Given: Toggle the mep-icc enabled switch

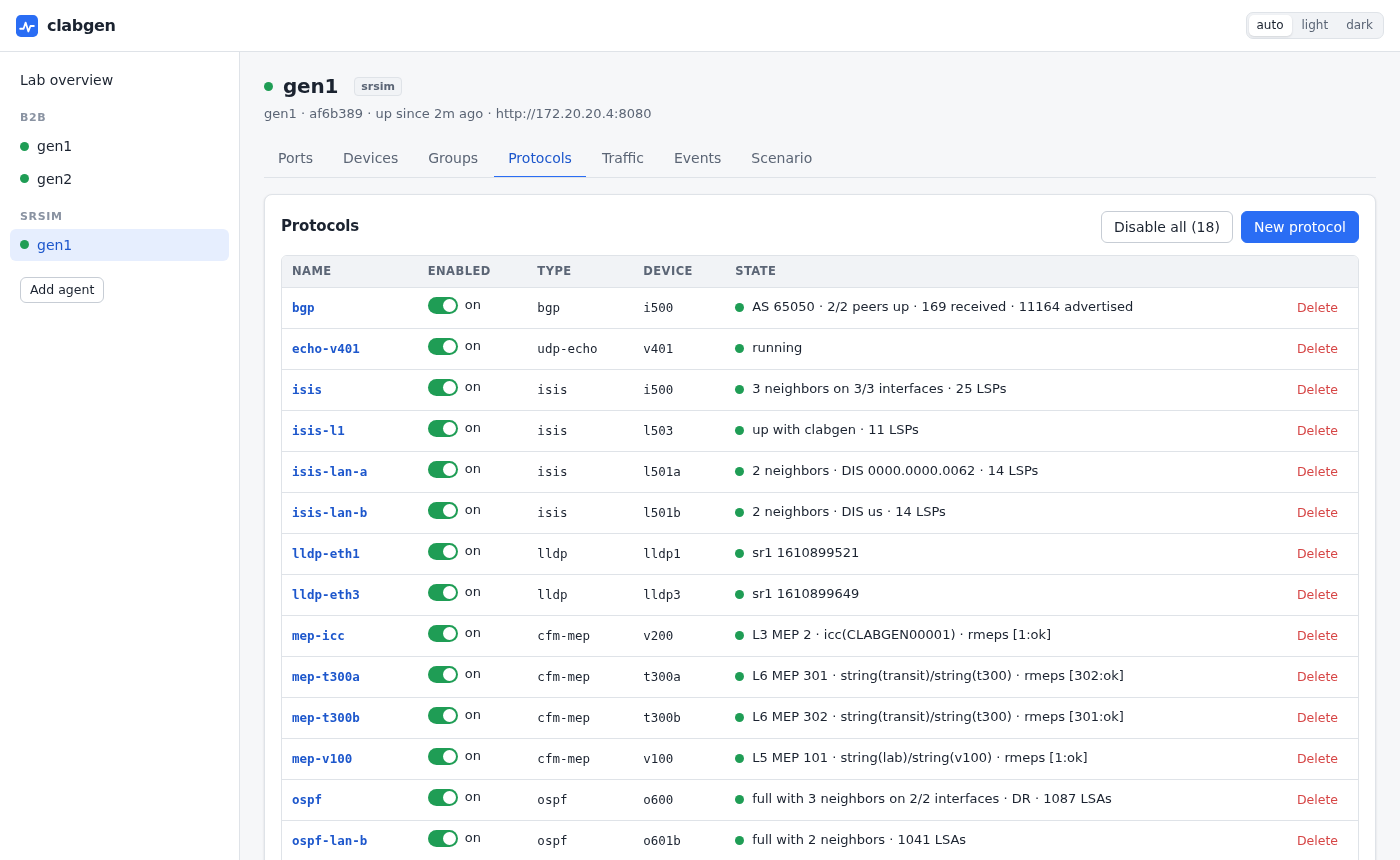Looking at the screenshot, I should [x=443, y=634].
